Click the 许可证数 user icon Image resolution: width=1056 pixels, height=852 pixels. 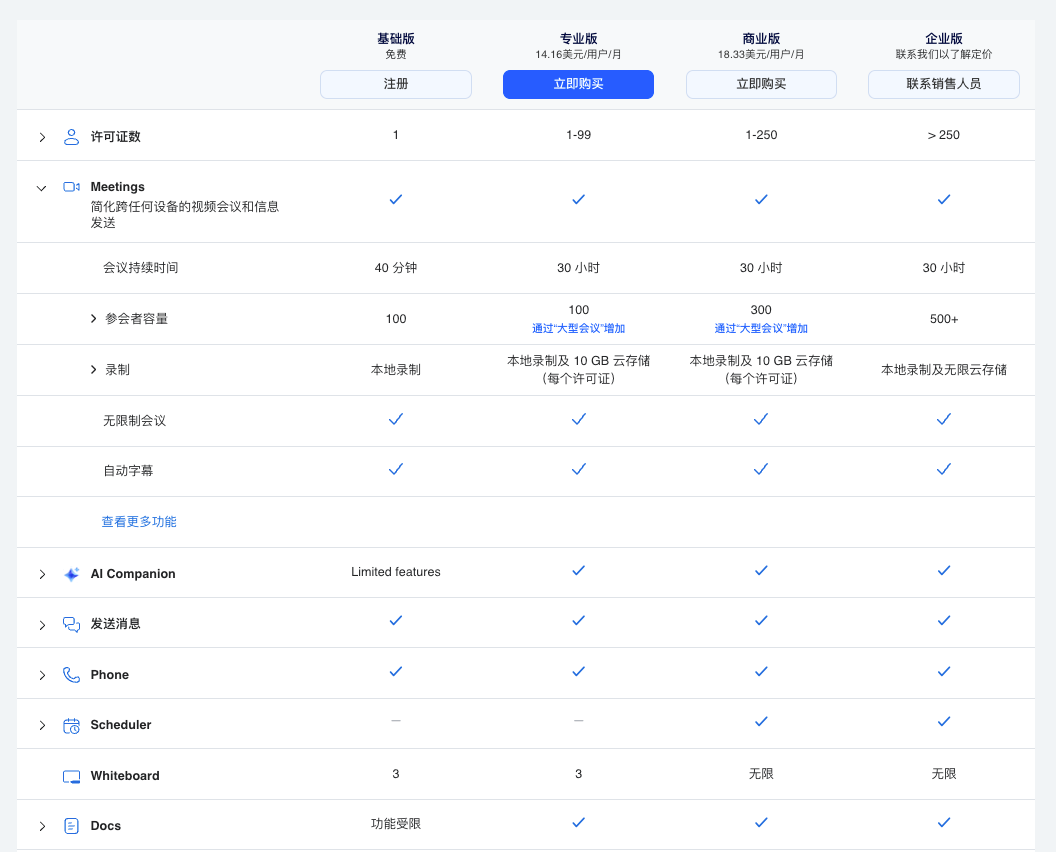click(71, 135)
